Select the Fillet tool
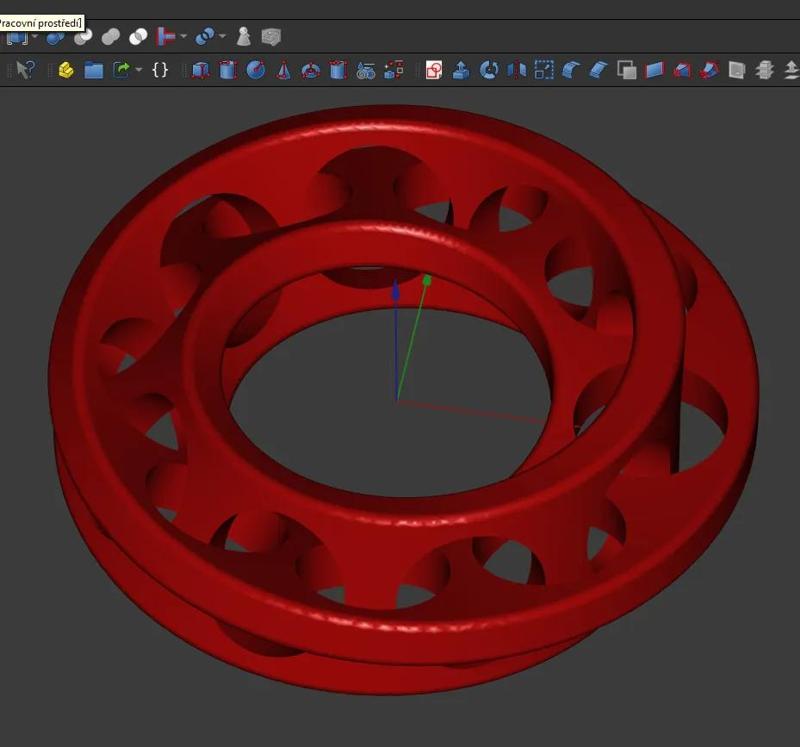The height and width of the screenshot is (747, 800). click(x=571, y=70)
